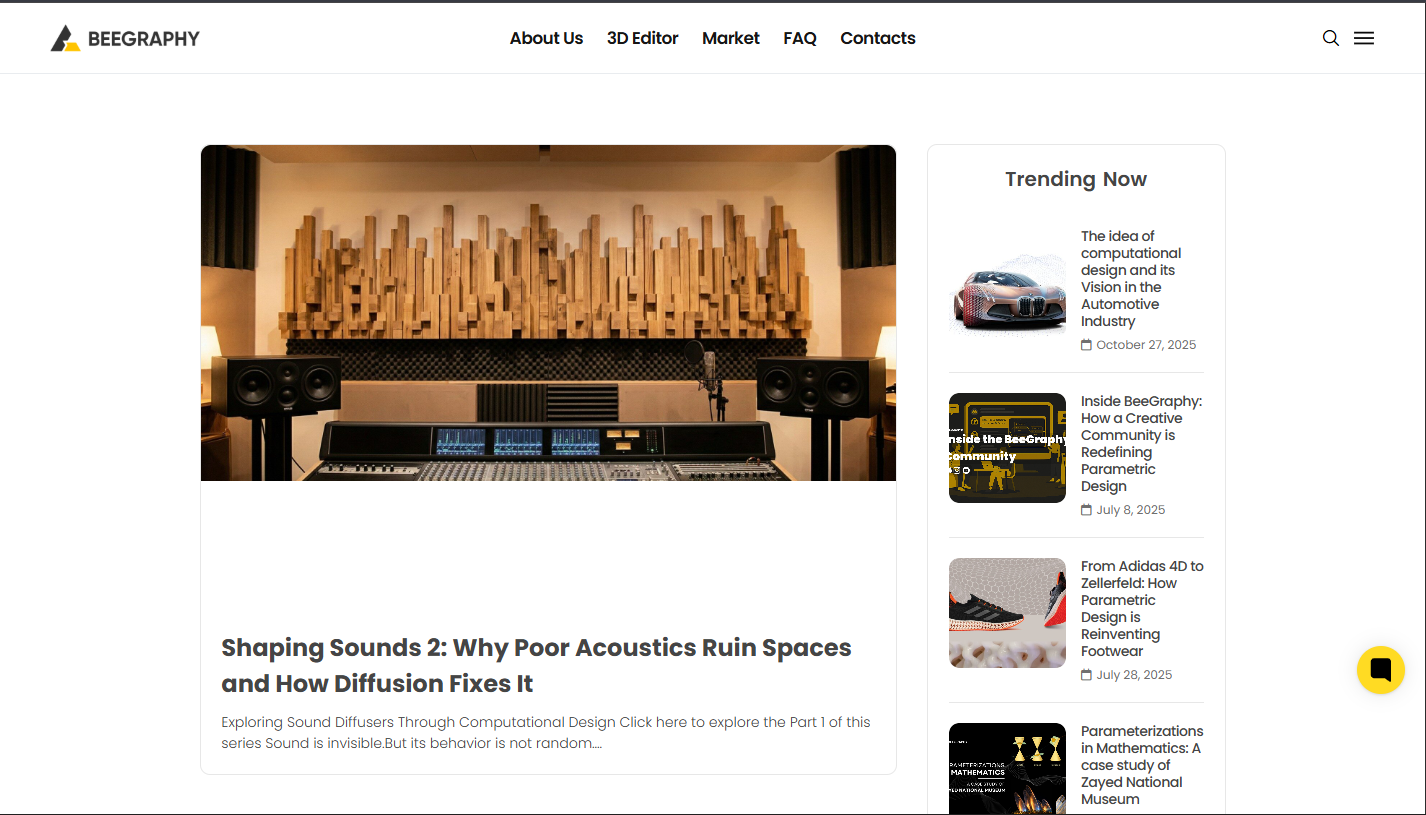This screenshot has height=815, width=1426.
Task: Click calendar icon beside July 8, 2025
Action: (1086, 510)
